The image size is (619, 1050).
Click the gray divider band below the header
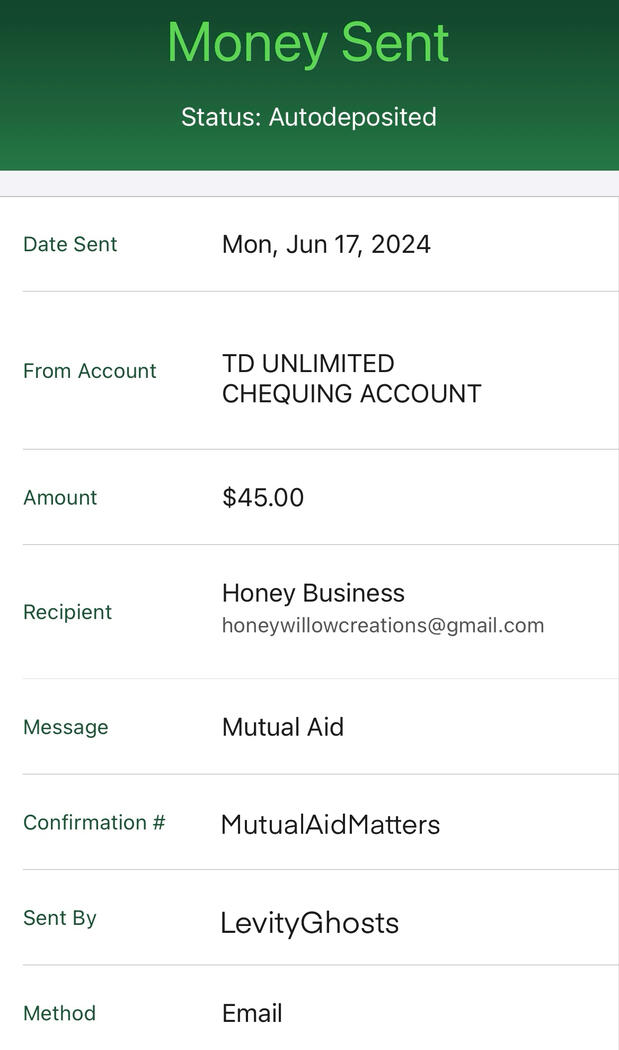click(308, 183)
